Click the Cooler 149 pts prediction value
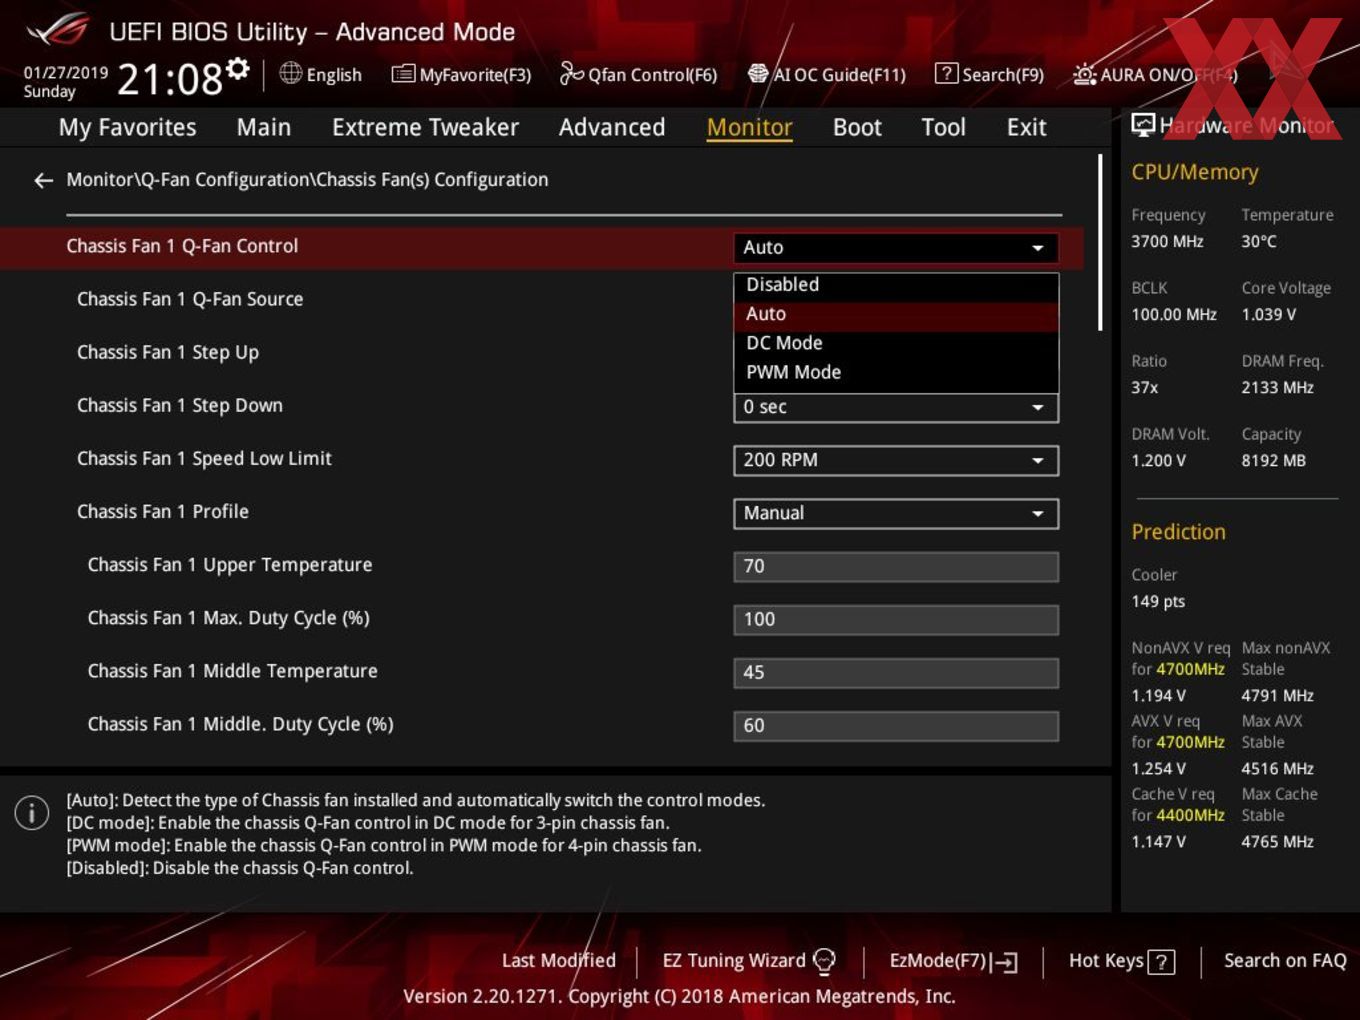This screenshot has height=1020, width=1360. click(x=1158, y=602)
